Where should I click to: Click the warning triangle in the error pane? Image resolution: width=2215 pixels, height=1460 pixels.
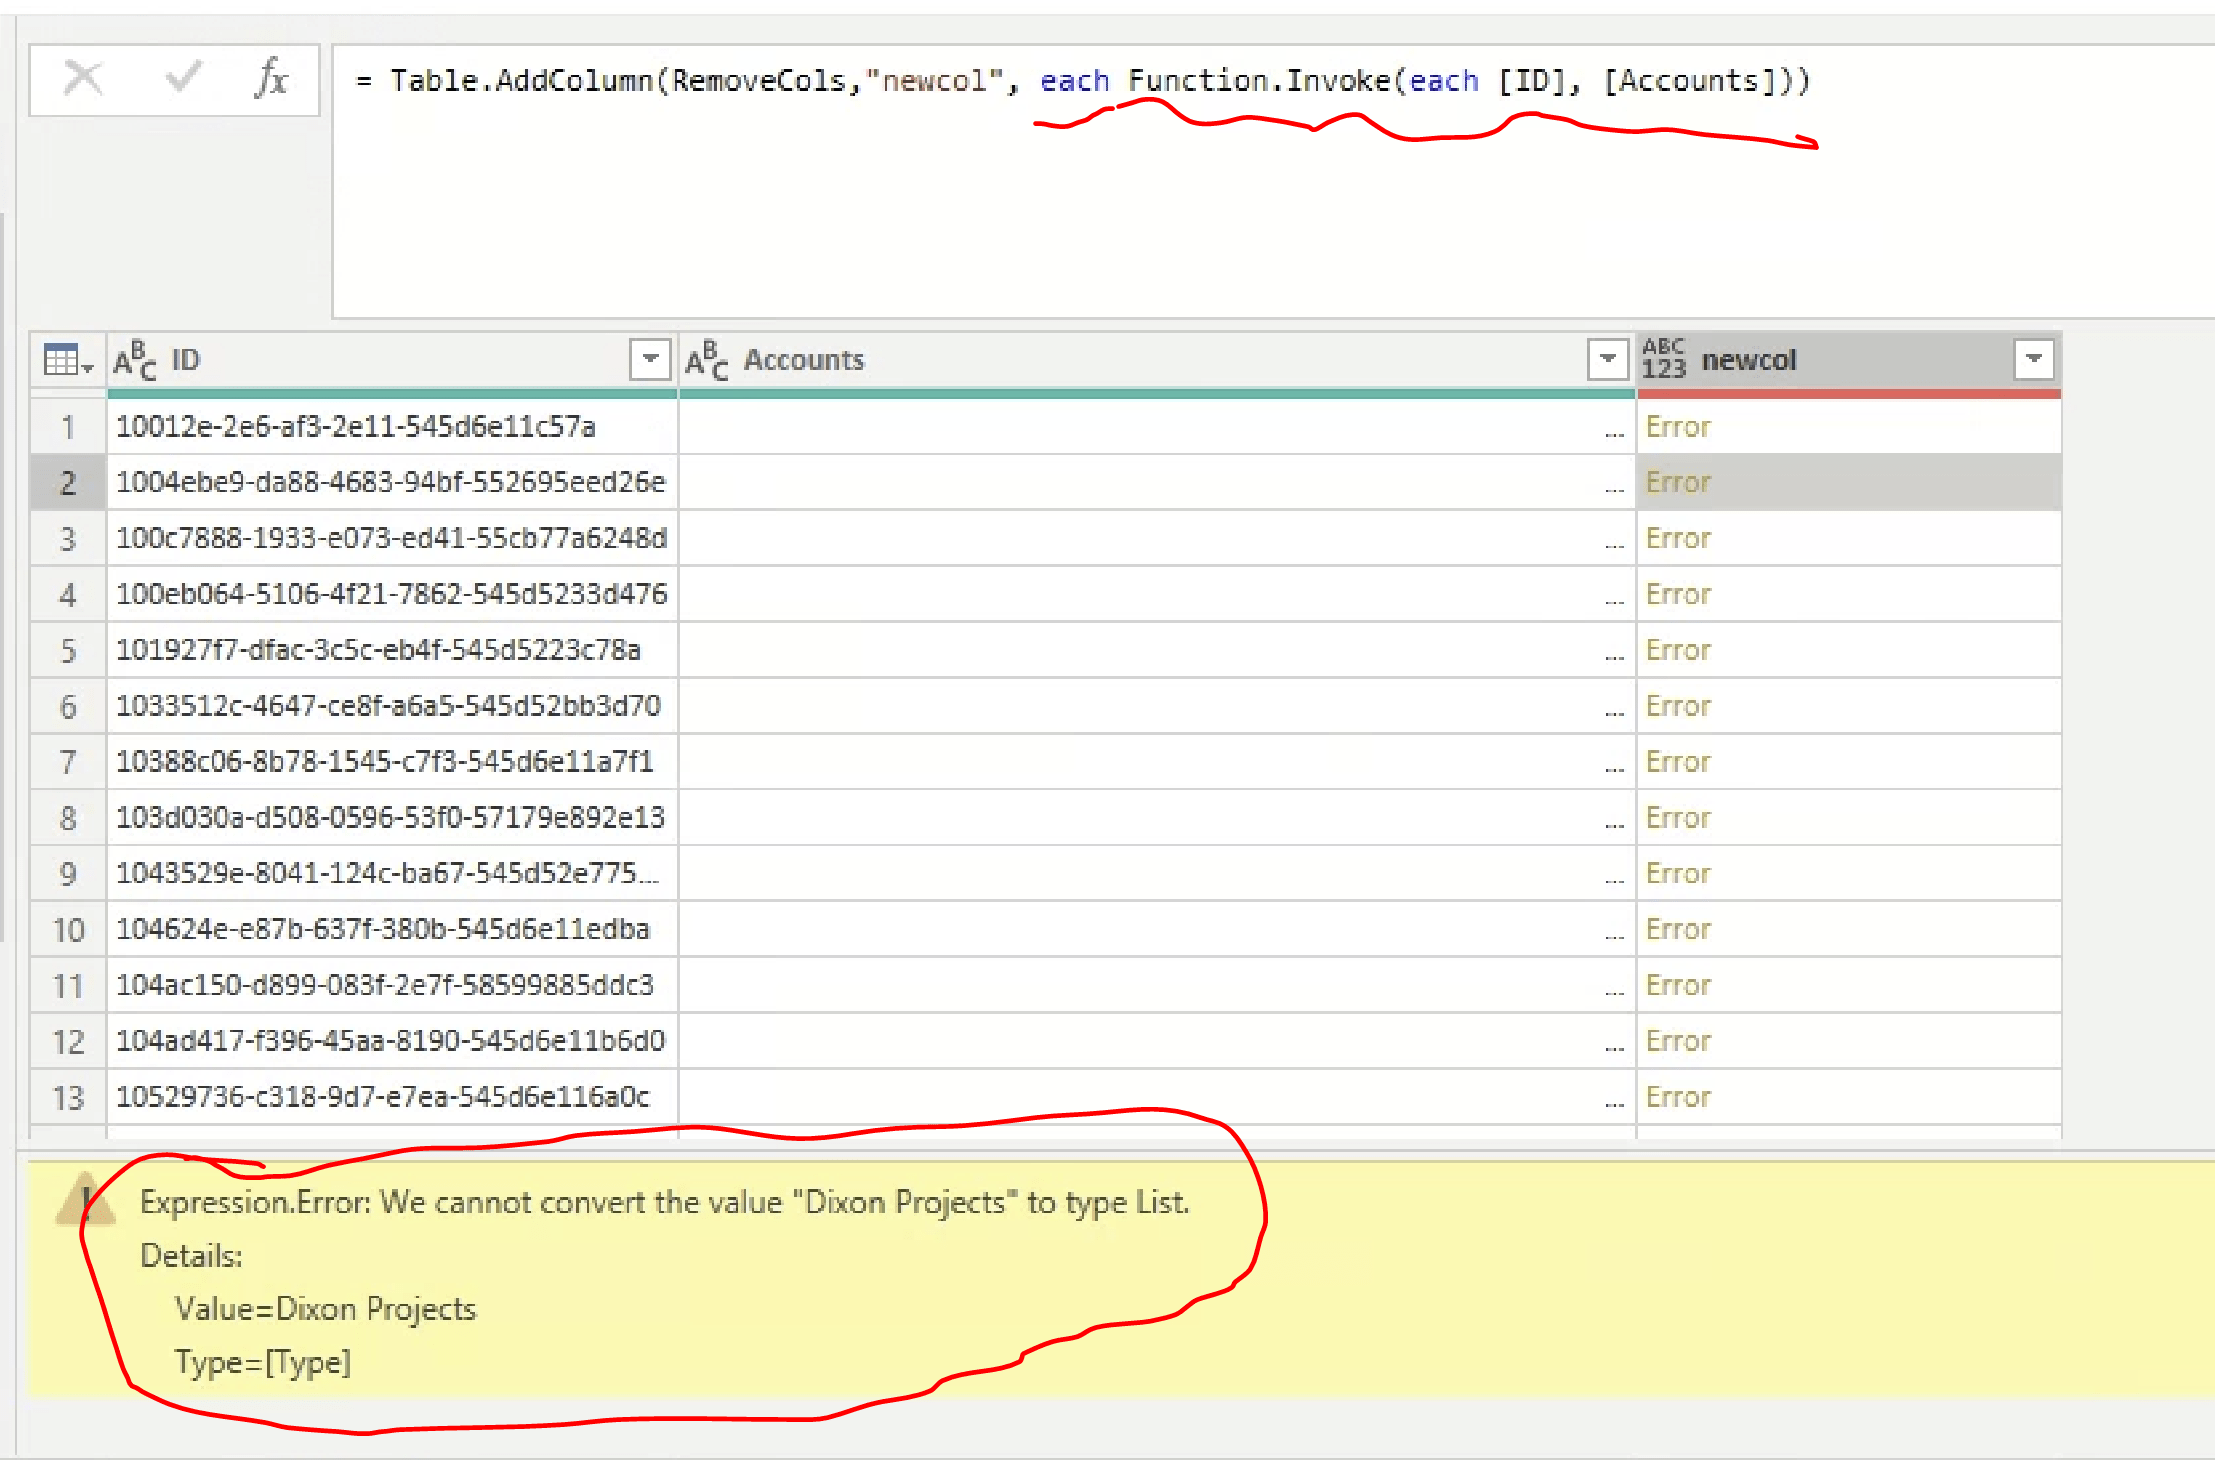[86, 1200]
